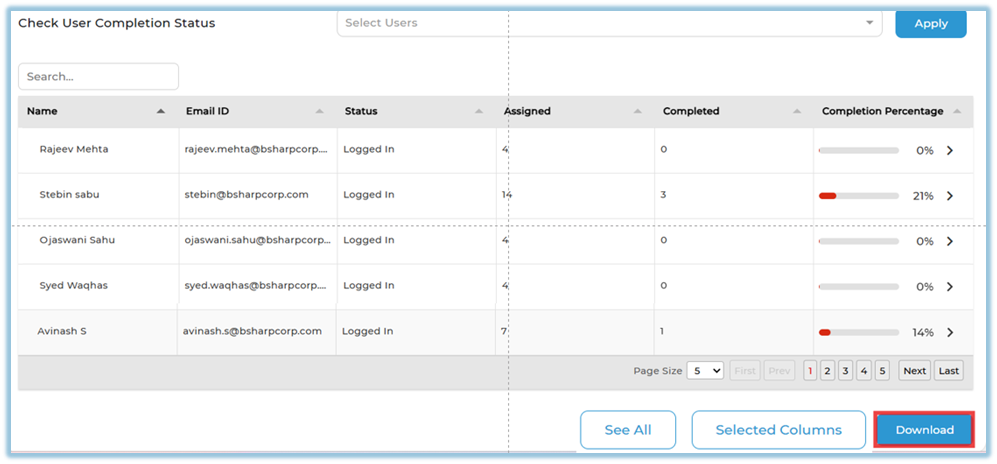Sort by Status column arrow
Image resolution: width=997 pixels, height=464 pixels.
click(x=479, y=112)
